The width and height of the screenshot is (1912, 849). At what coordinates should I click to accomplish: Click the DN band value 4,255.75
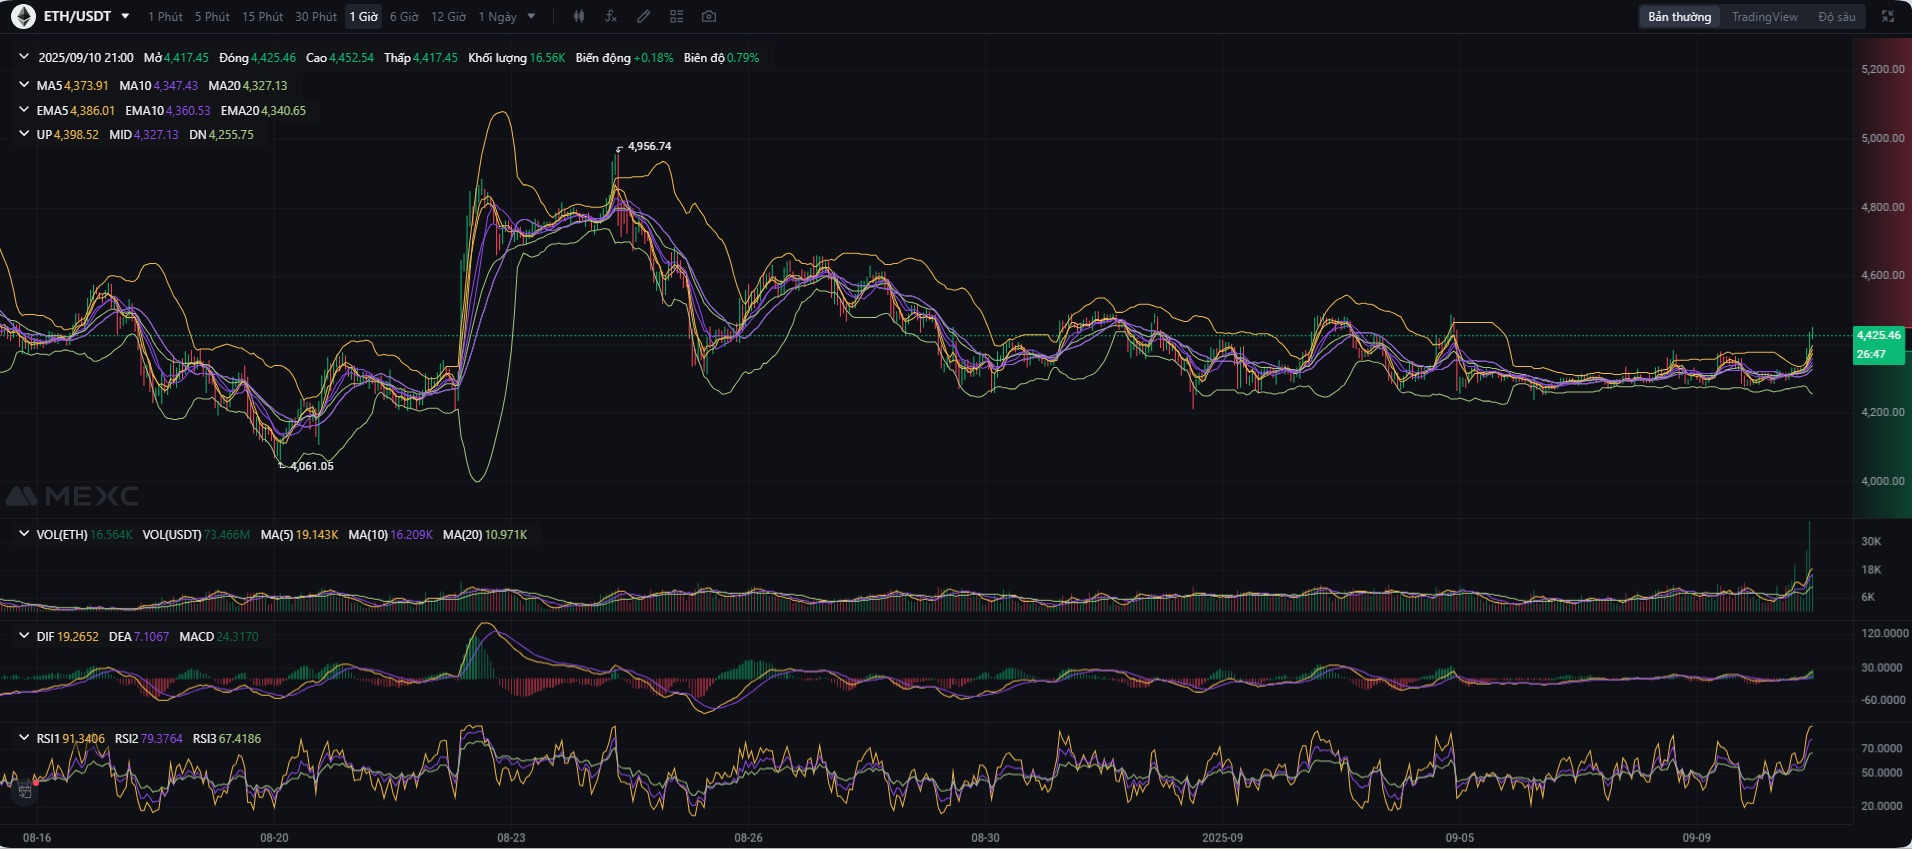[x=231, y=135]
